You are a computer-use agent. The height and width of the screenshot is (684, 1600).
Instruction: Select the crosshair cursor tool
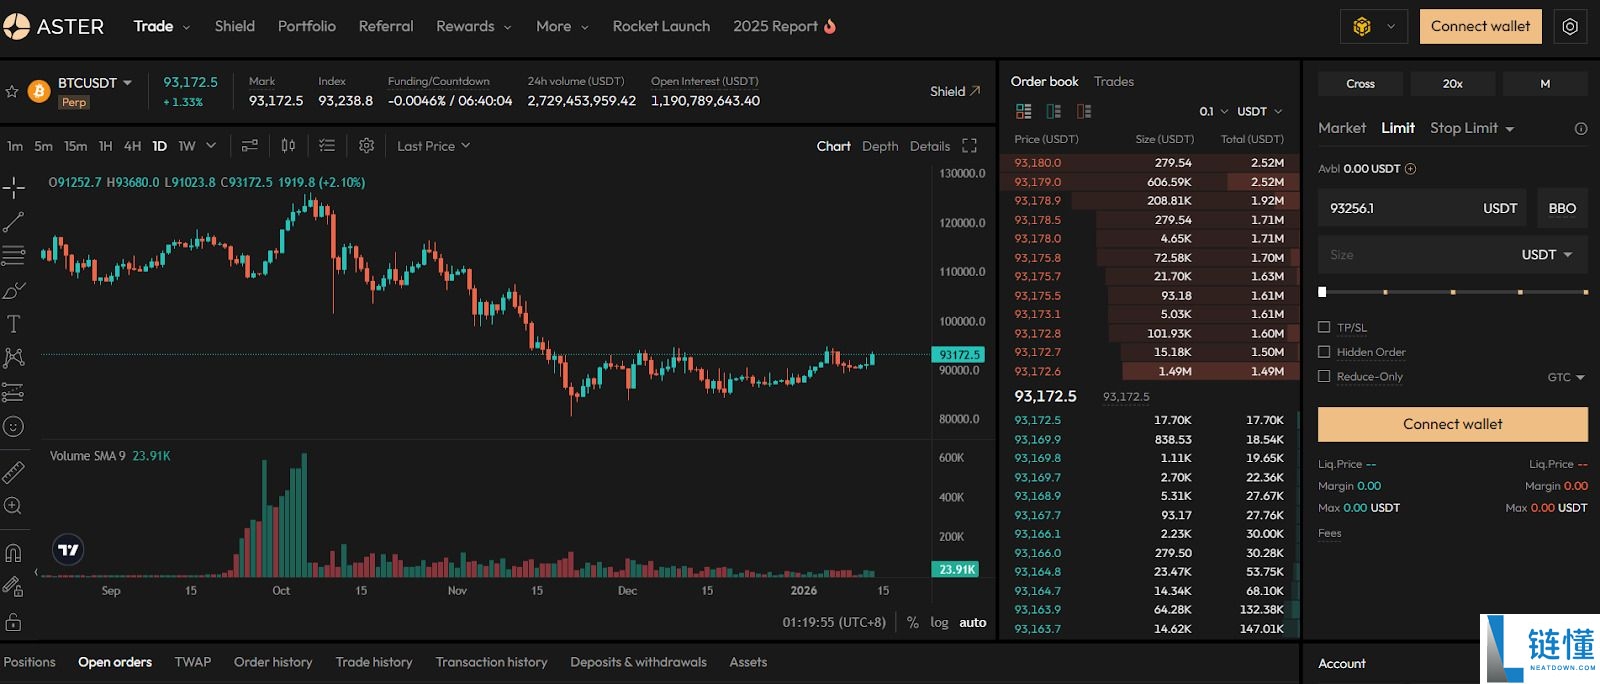click(x=14, y=187)
